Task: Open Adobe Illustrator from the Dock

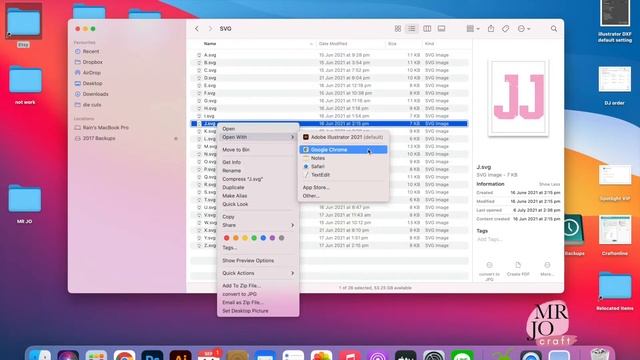Action: pos(180,355)
